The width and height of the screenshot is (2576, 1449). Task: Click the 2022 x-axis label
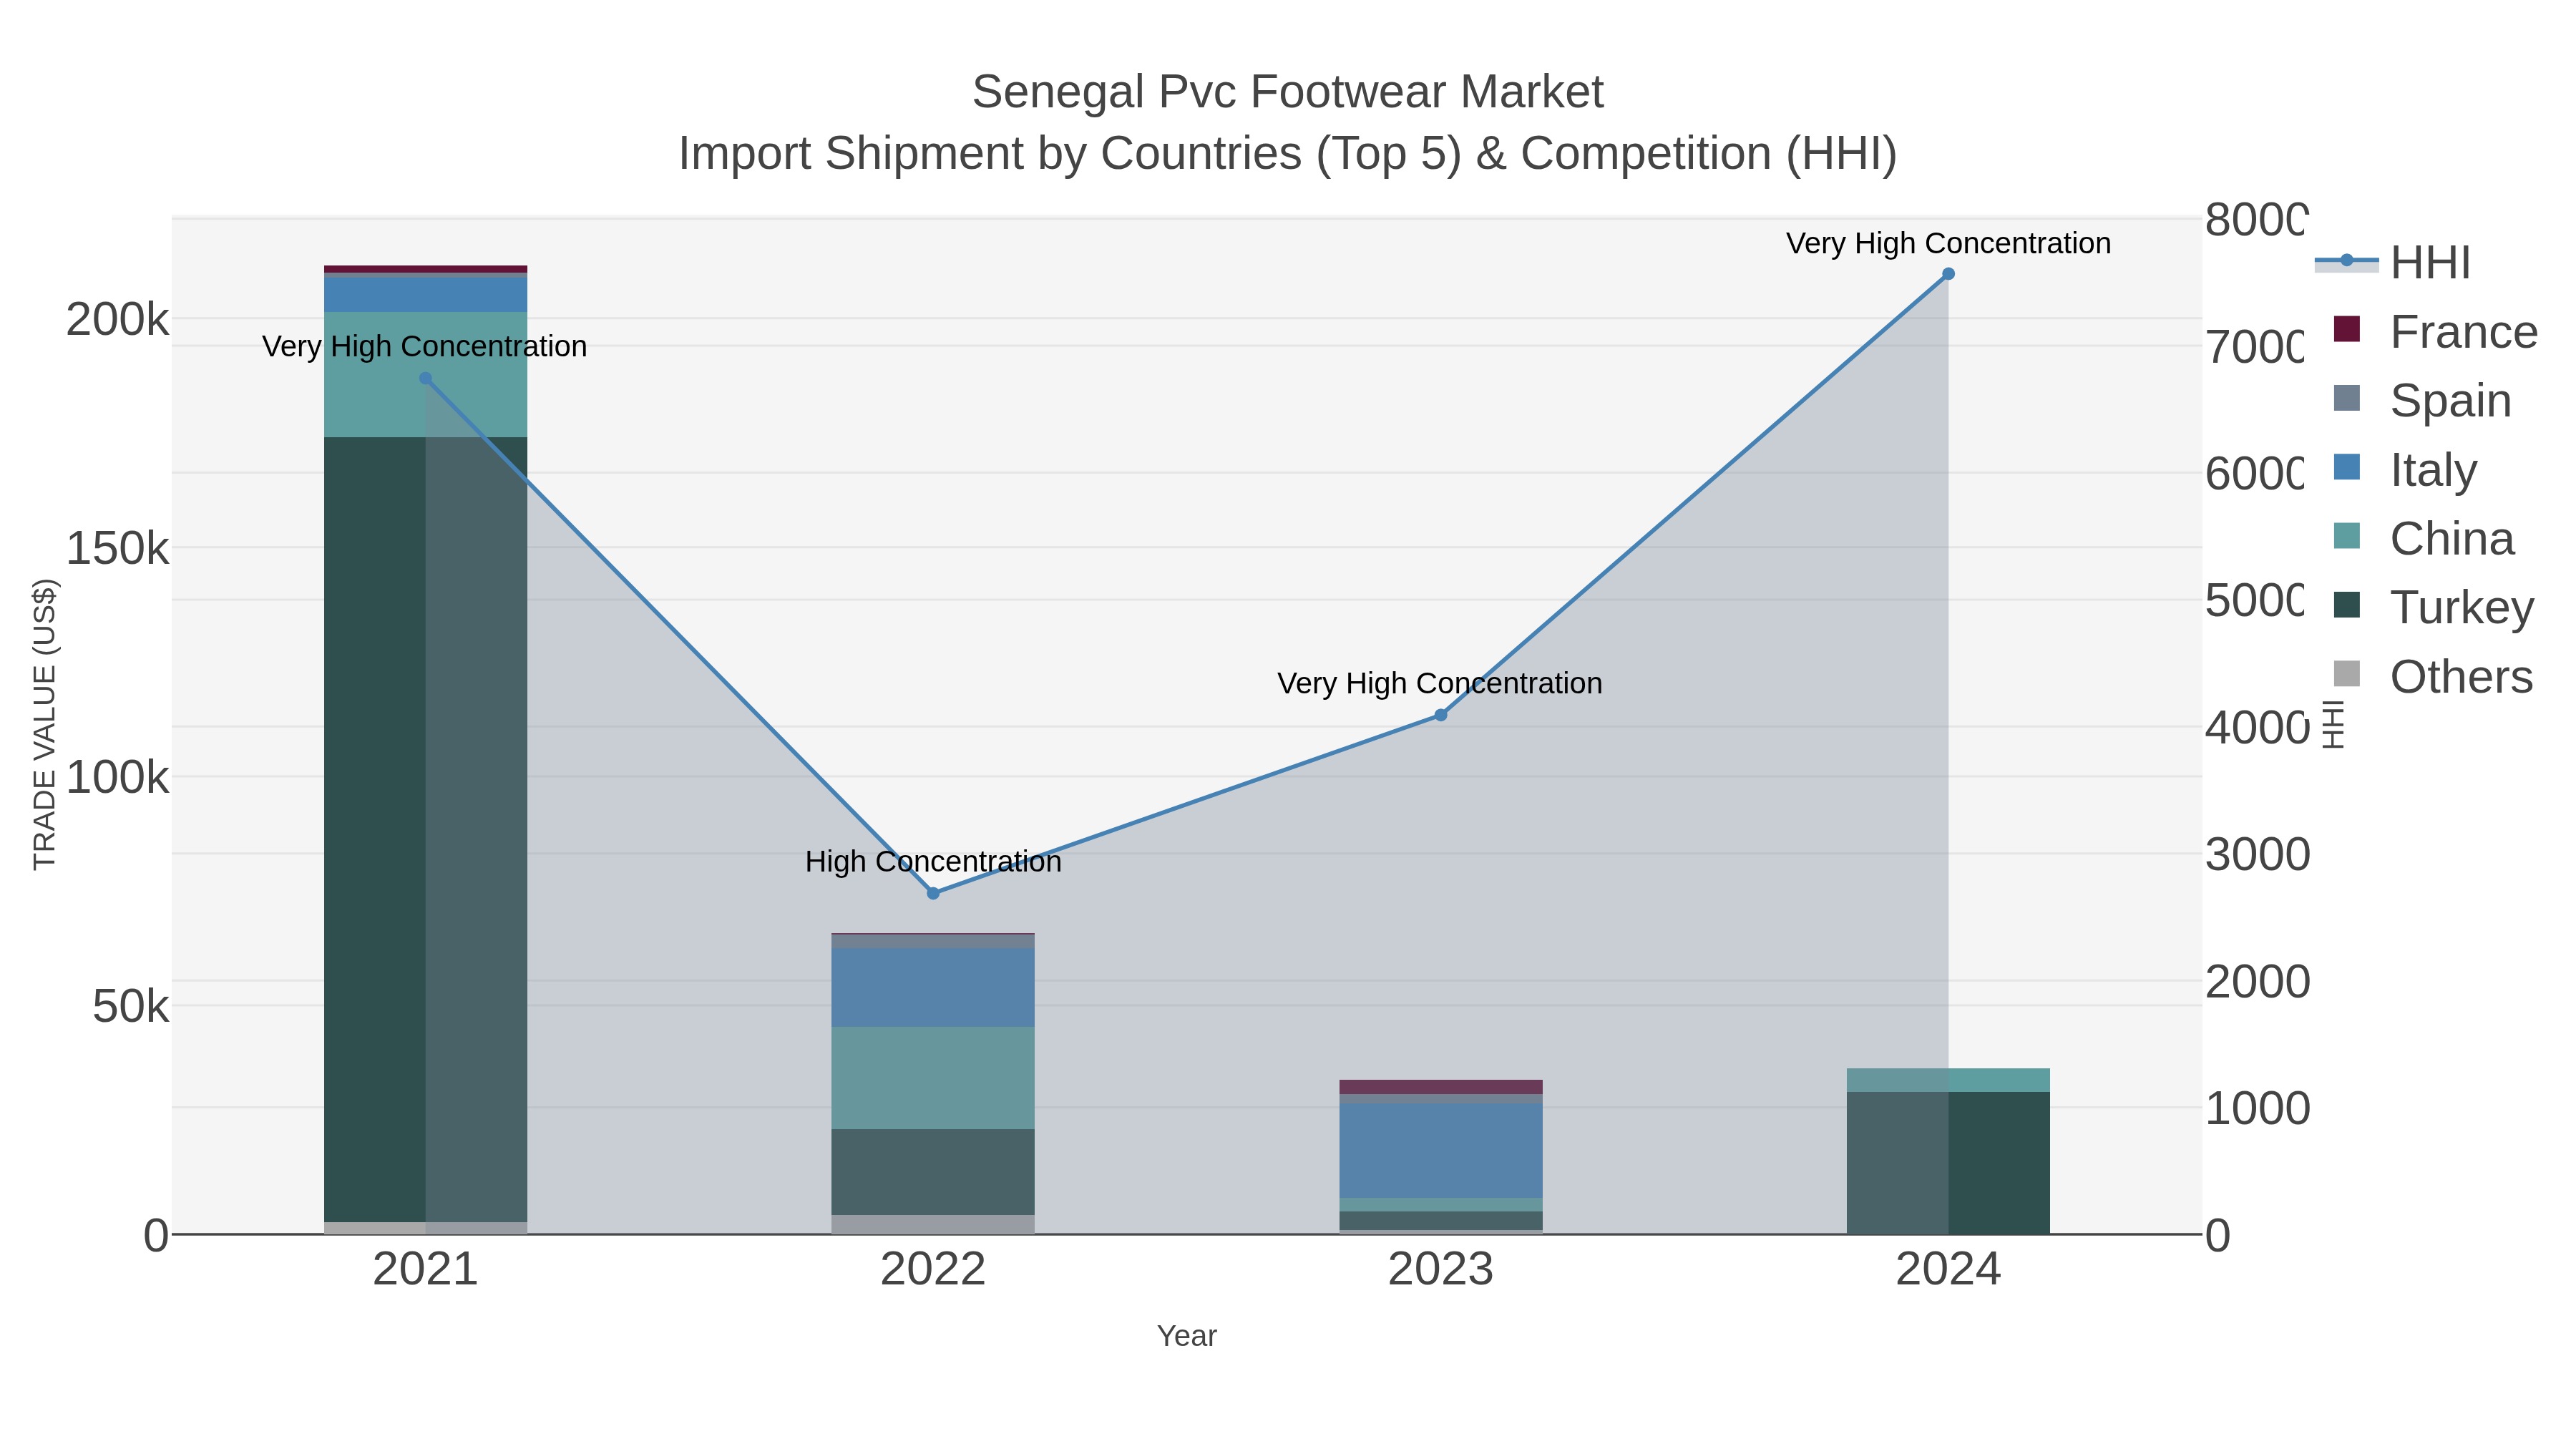click(933, 1270)
